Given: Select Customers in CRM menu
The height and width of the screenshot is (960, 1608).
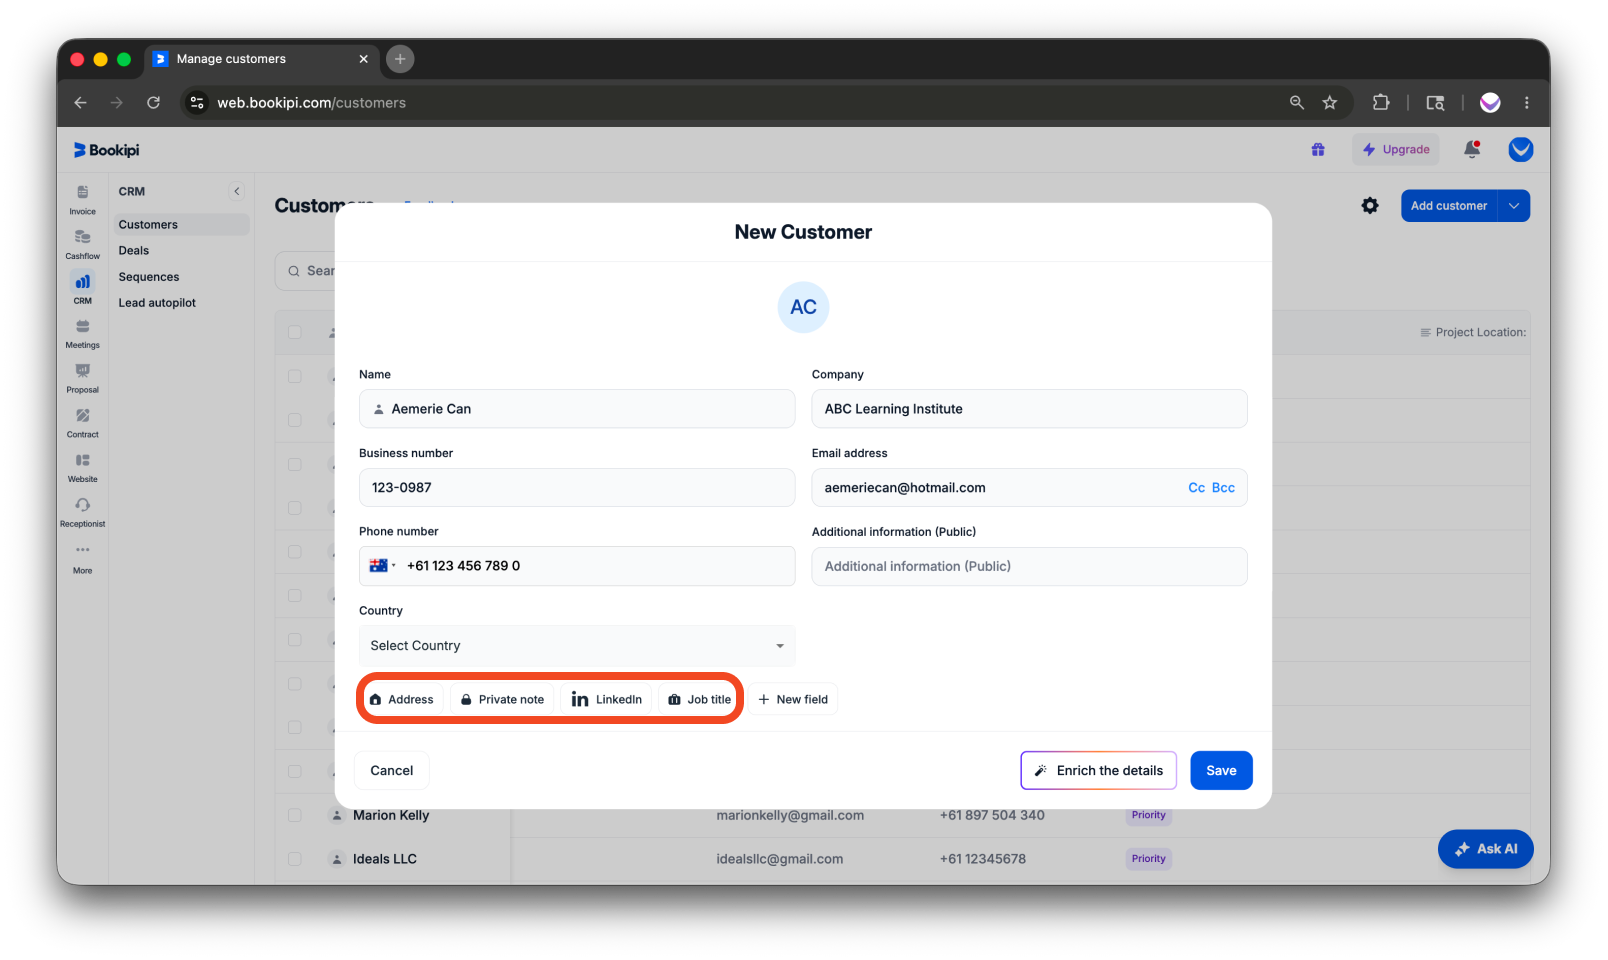Looking at the screenshot, I should coord(180,225).
